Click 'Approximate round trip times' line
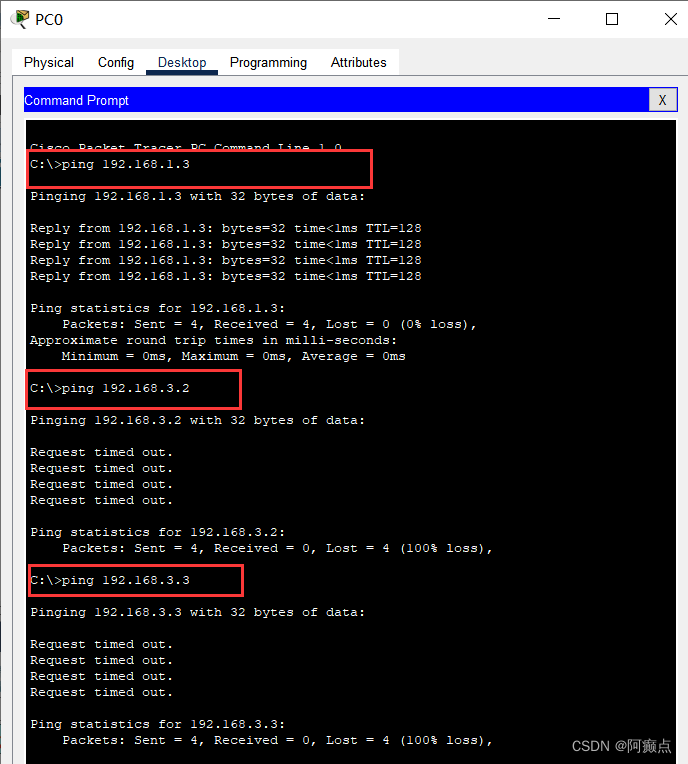The height and width of the screenshot is (764, 688). click(213, 341)
